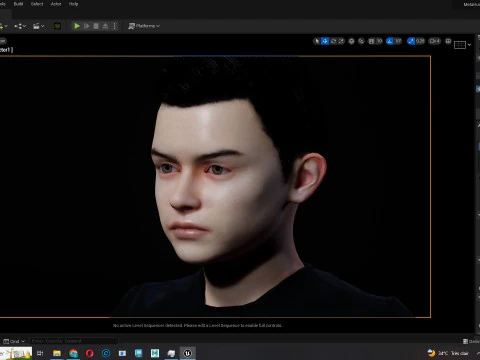Expand the viewport layout chevron

(469, 45)
